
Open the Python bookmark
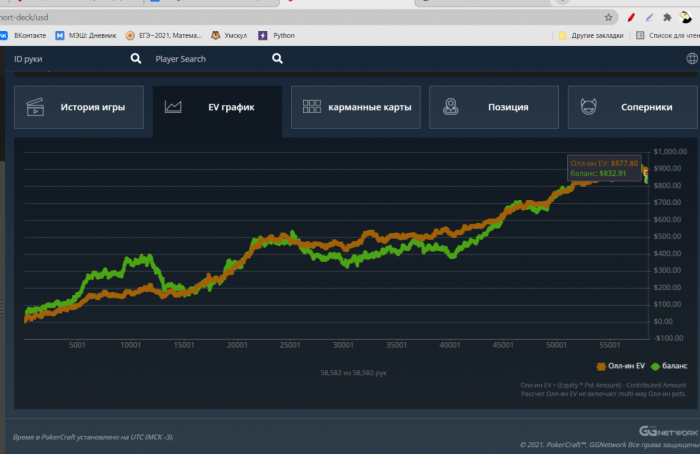(x=277, y=35)
